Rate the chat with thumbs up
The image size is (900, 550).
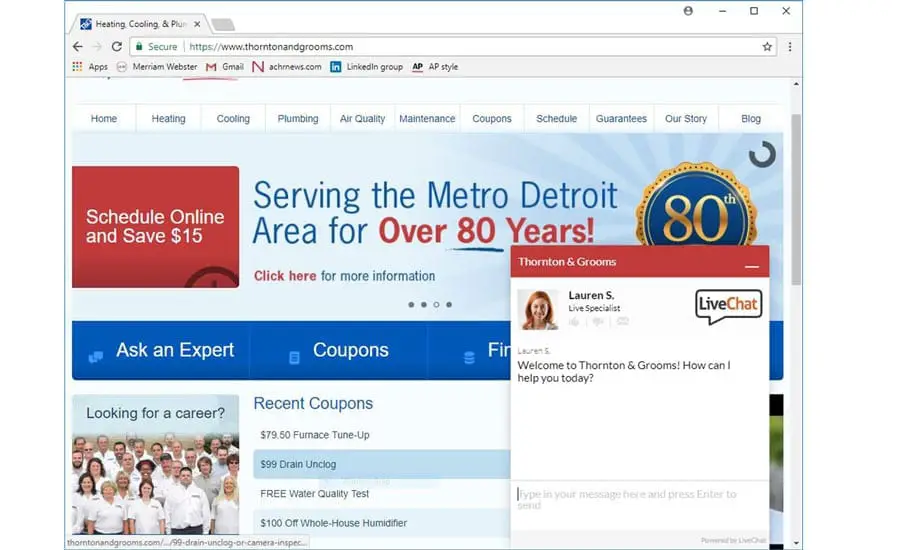tap(574, 322)
